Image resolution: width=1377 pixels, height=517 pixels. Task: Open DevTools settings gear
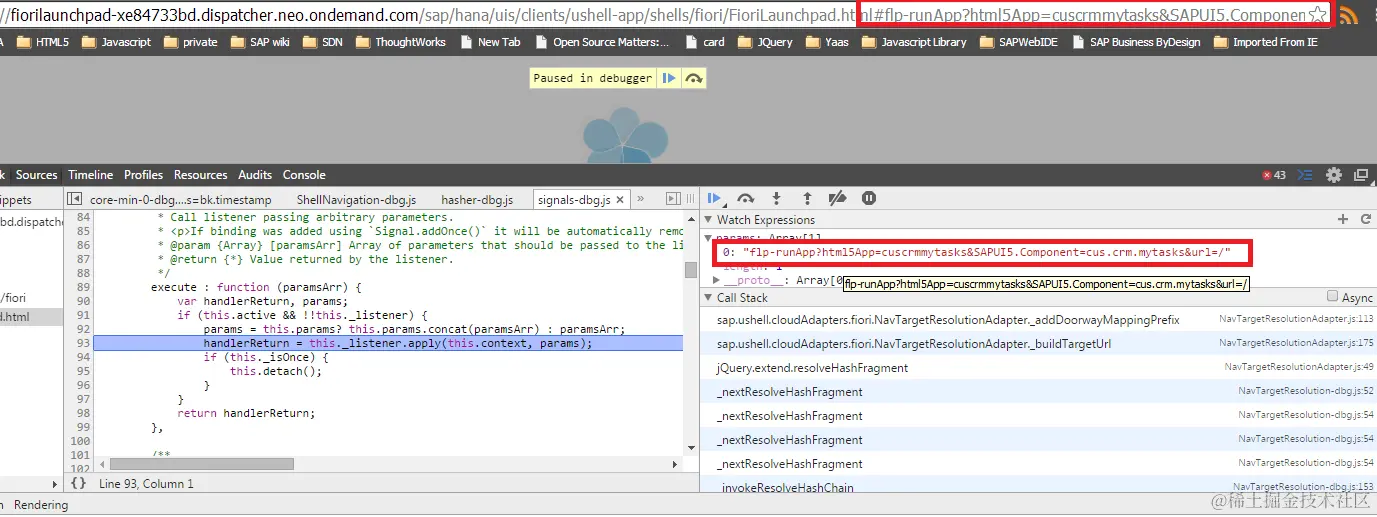coord(1334,175)
